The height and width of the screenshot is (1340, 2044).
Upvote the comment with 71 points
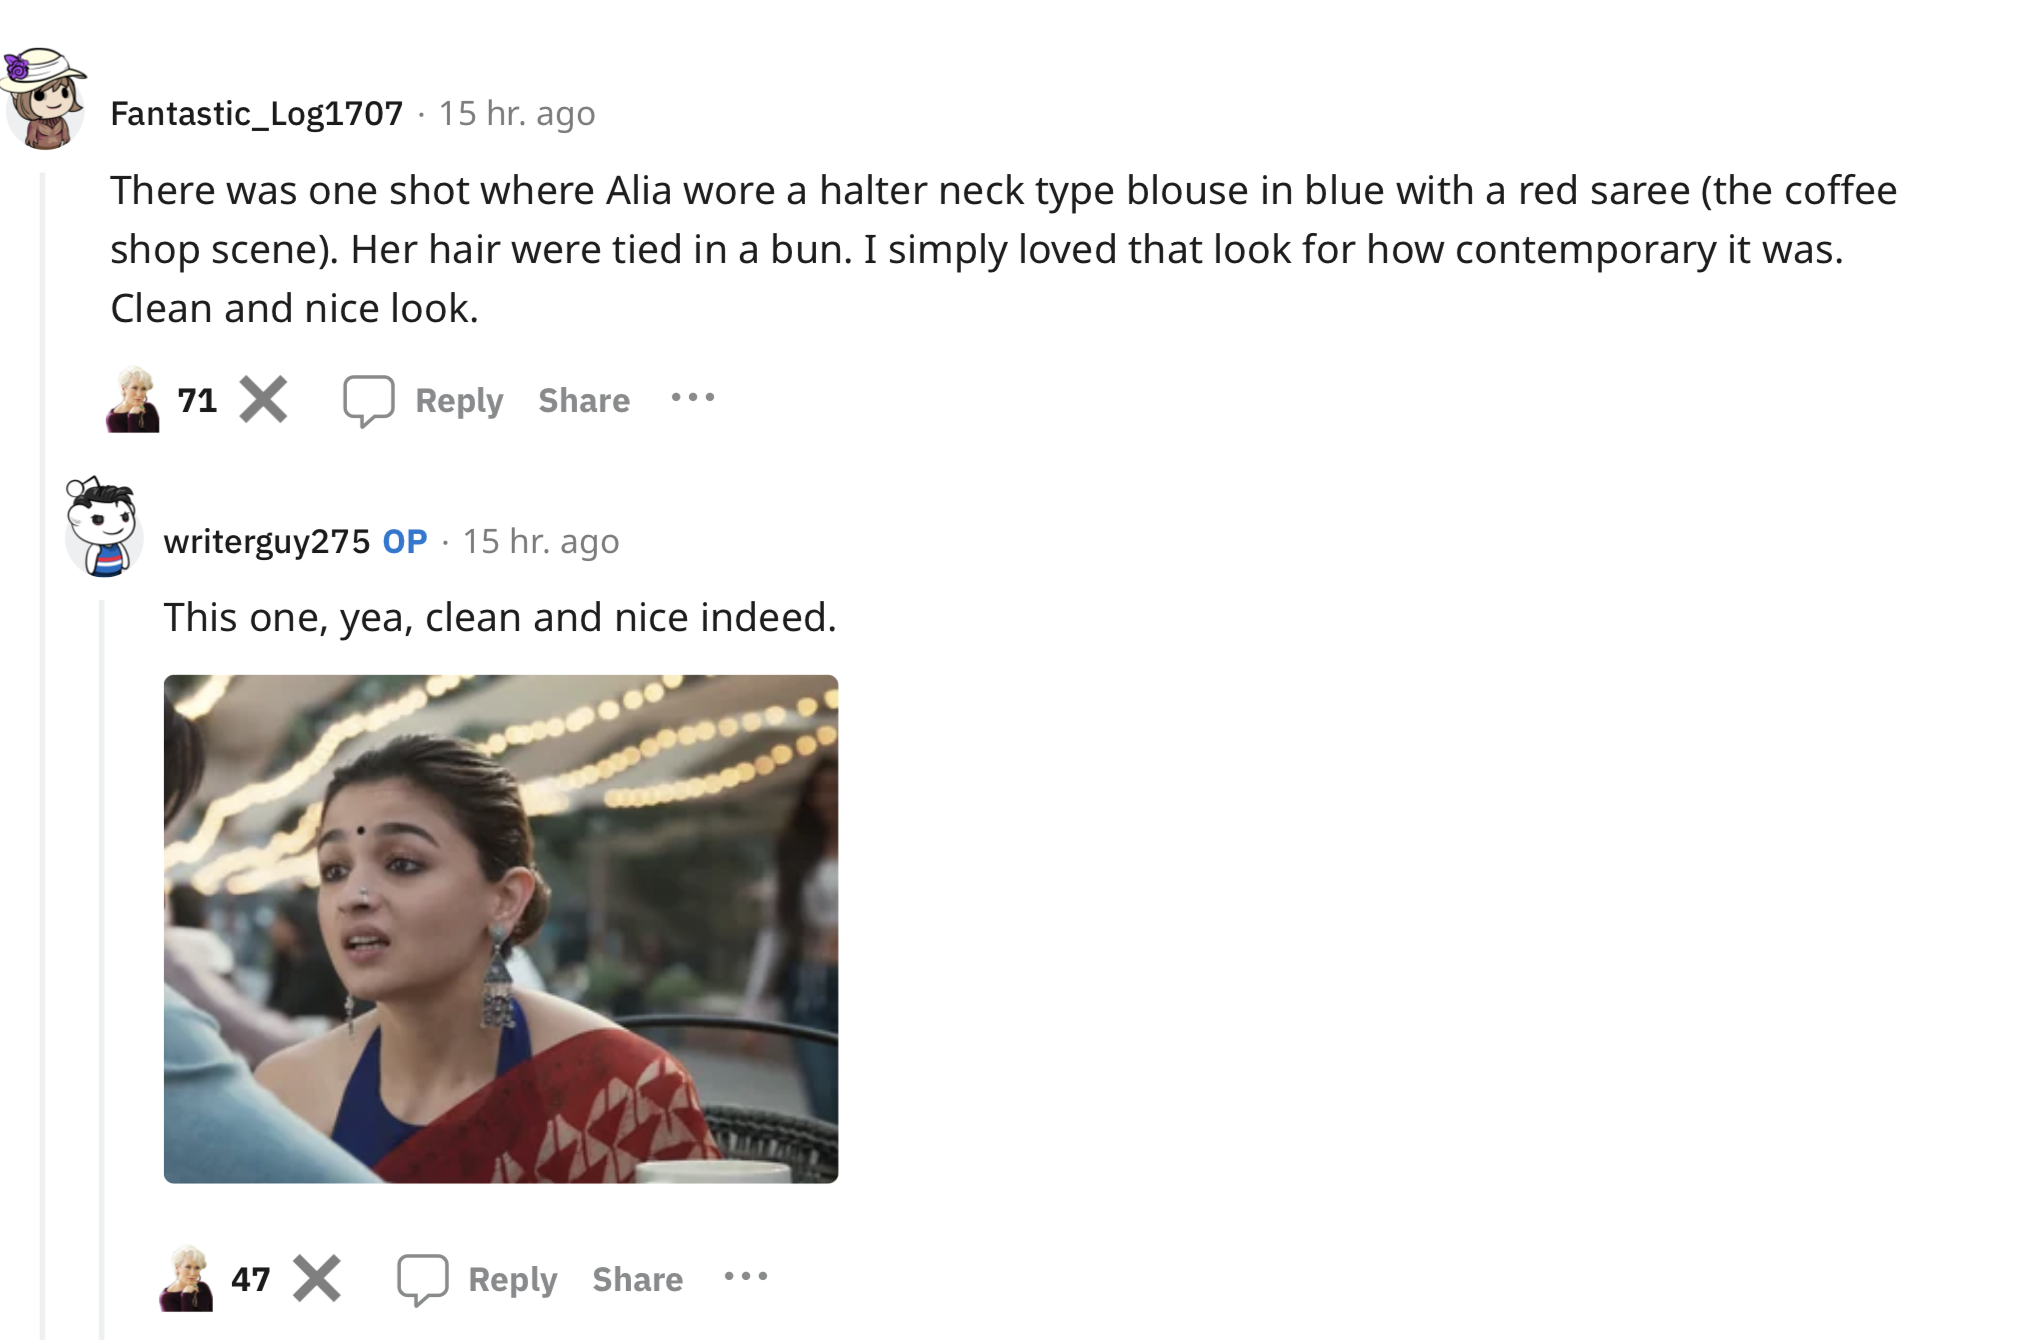tap(133, 400)
